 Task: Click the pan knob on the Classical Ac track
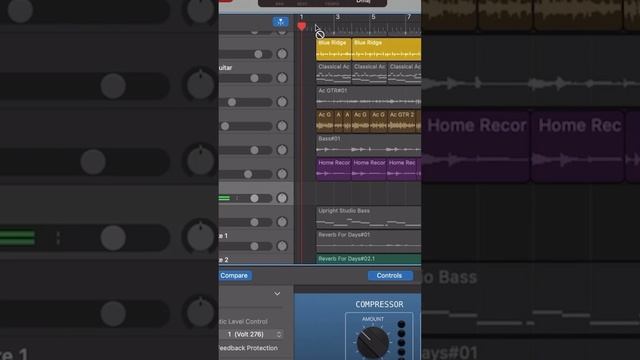(x=282, y=78)
